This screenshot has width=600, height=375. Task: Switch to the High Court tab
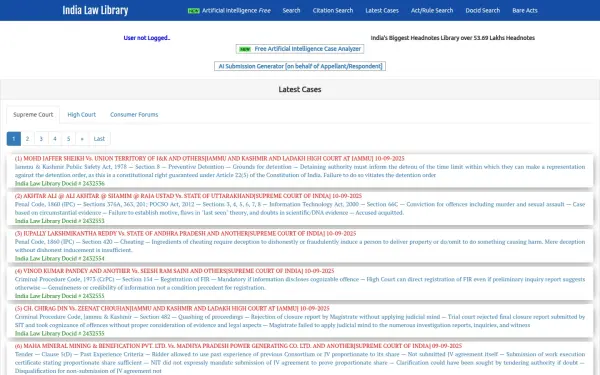pyautogui.click(x=82, y=114)
